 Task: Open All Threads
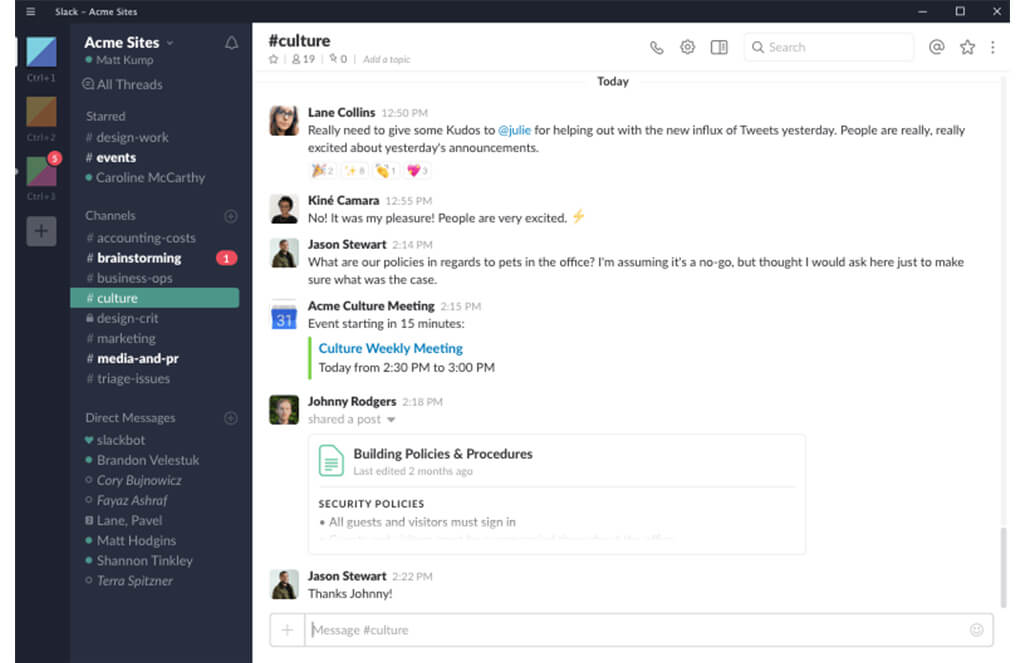pyautogui.click(x=122, y=84)
